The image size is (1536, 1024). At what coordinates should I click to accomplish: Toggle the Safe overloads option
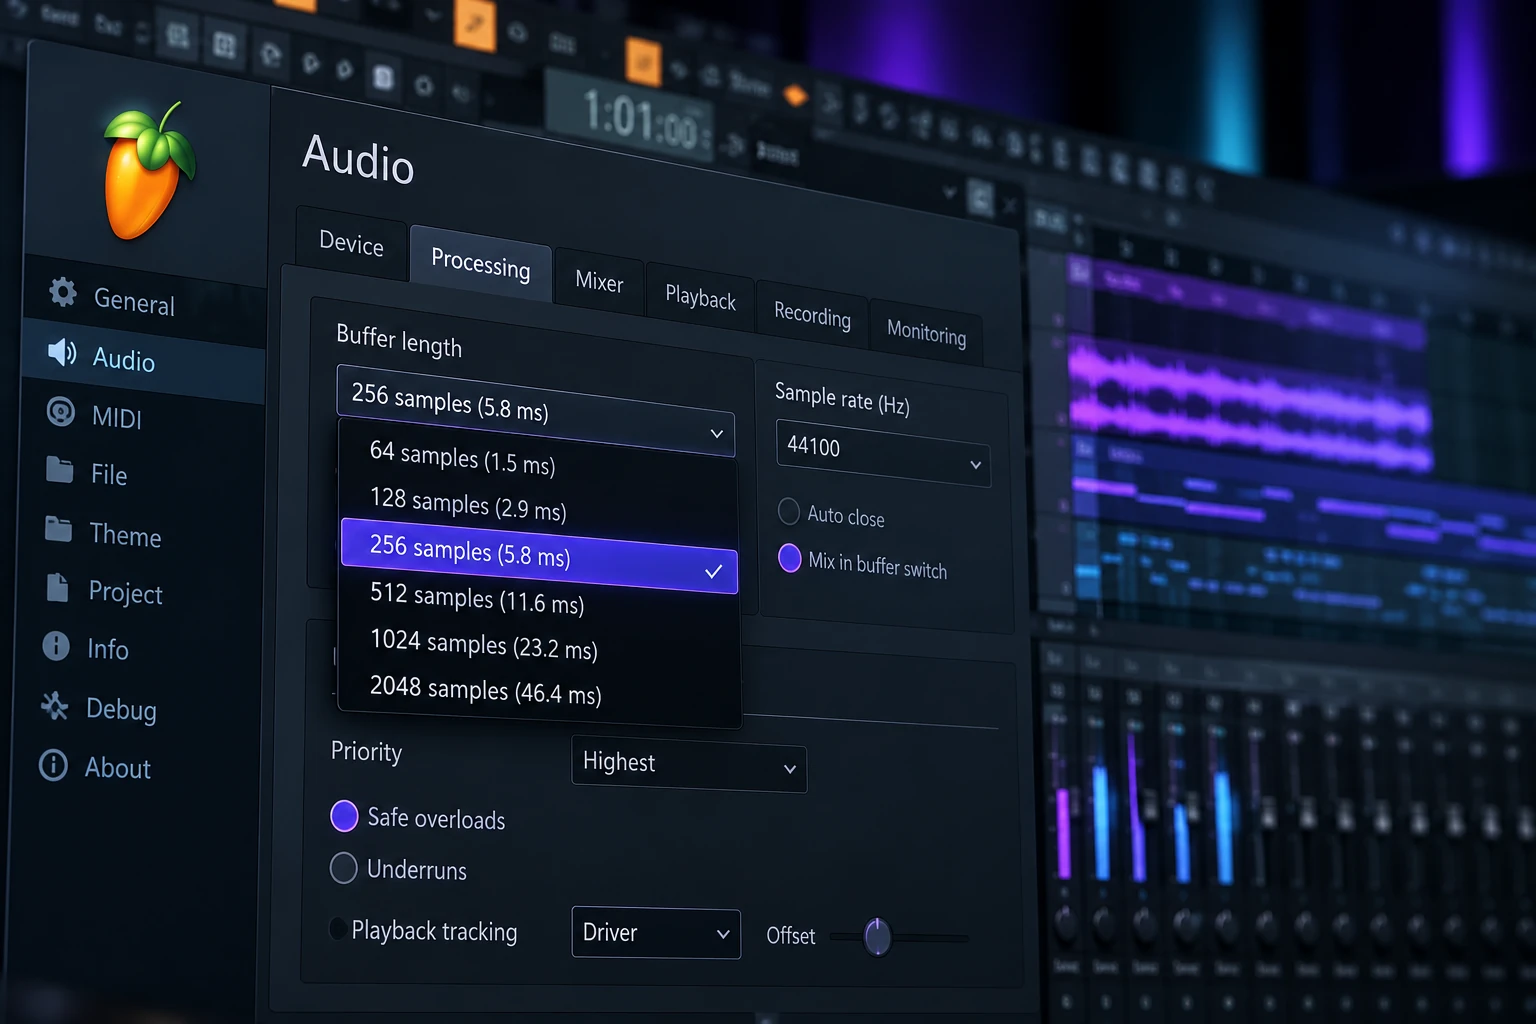point(344,816)
